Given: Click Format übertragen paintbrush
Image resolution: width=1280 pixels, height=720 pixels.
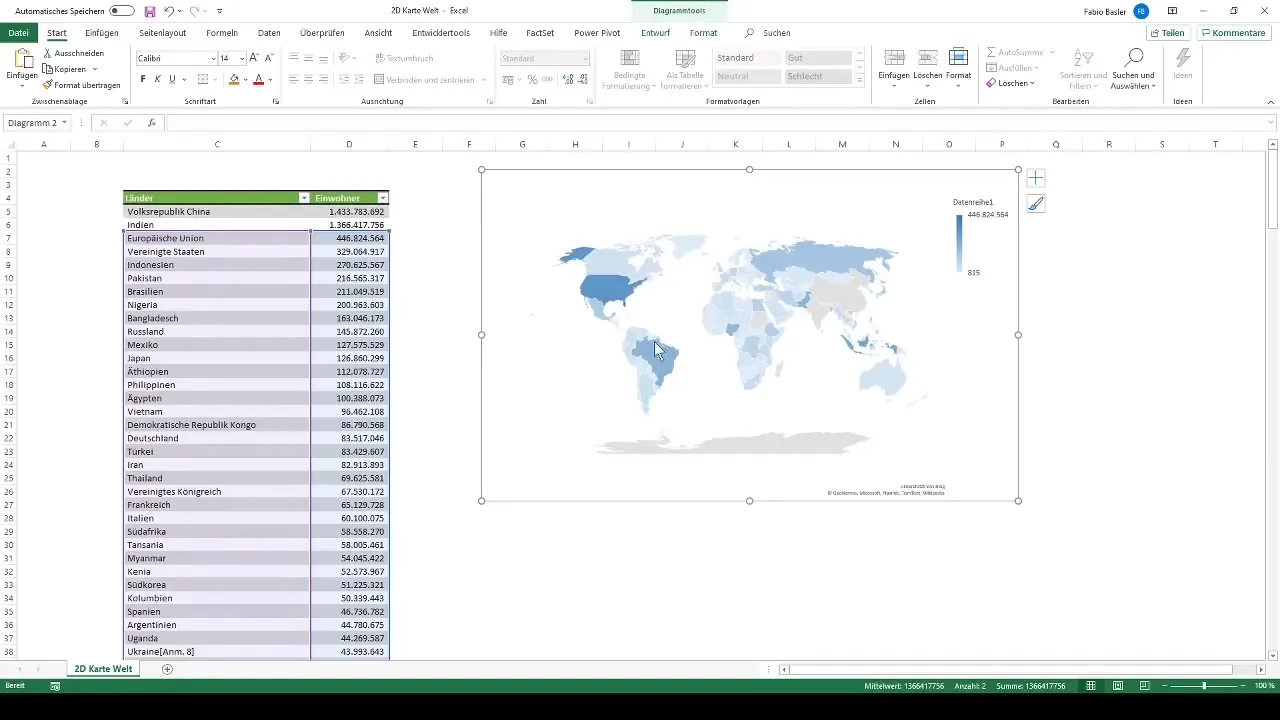Looking at the screenshot, I should pos(48,85).
